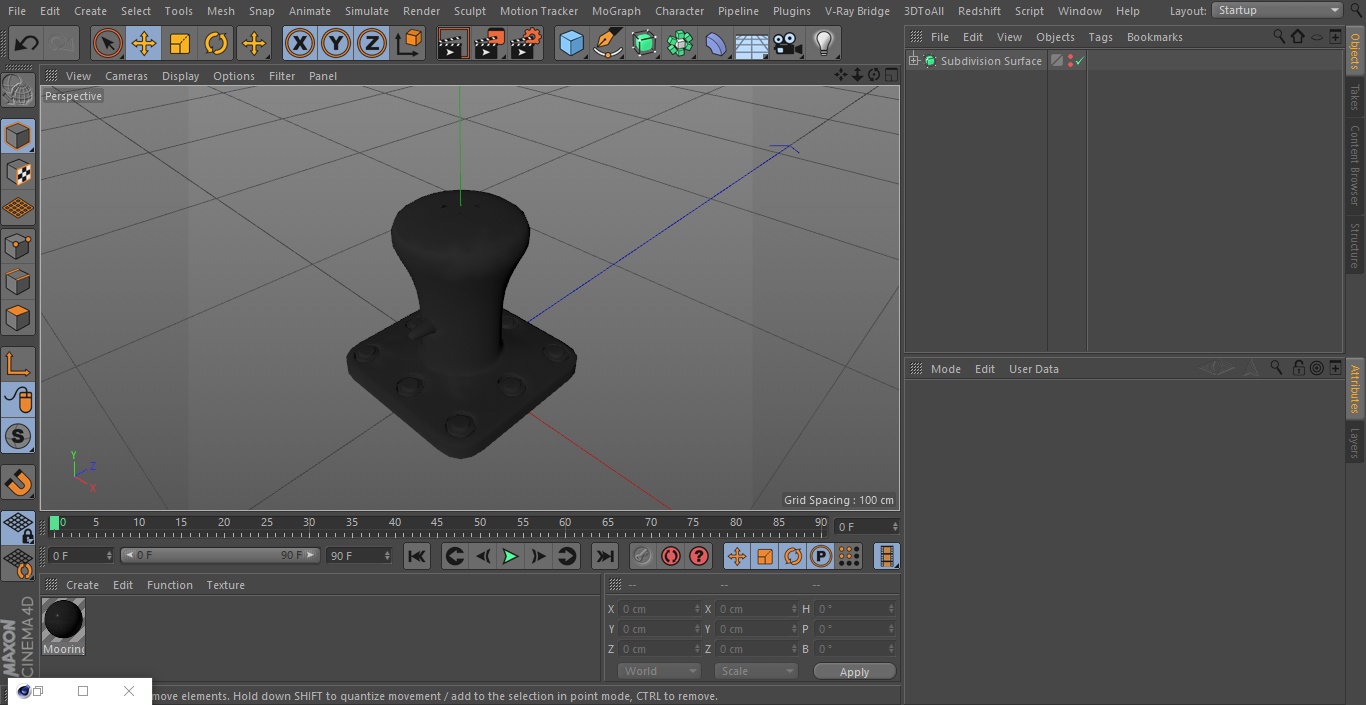Open Edit Render Settings icon
Viewport: 1366px width, 705px height.
coord(526,43)
